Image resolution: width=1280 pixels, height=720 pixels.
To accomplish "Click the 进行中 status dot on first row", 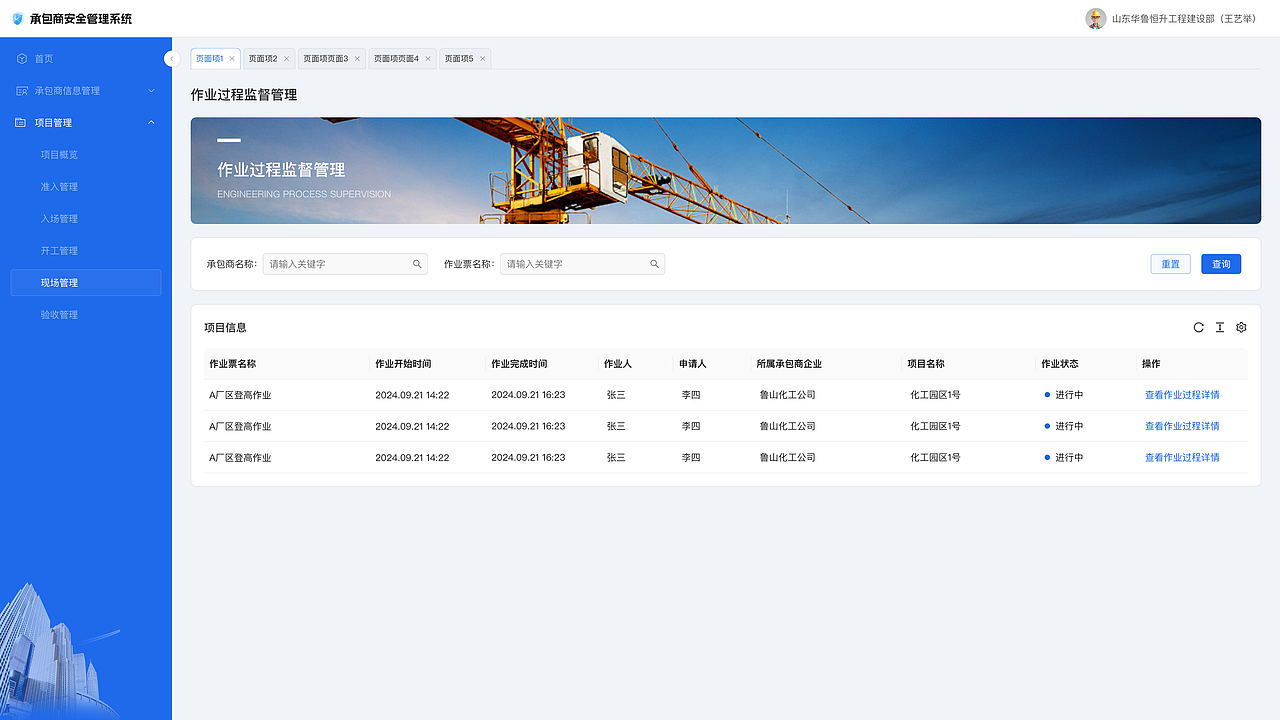I will (x=1046, y=394).
